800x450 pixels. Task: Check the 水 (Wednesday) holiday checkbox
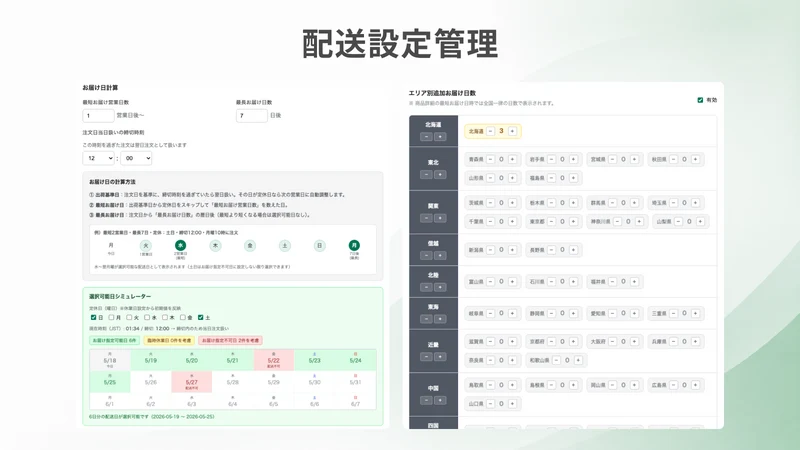[147, 317]
